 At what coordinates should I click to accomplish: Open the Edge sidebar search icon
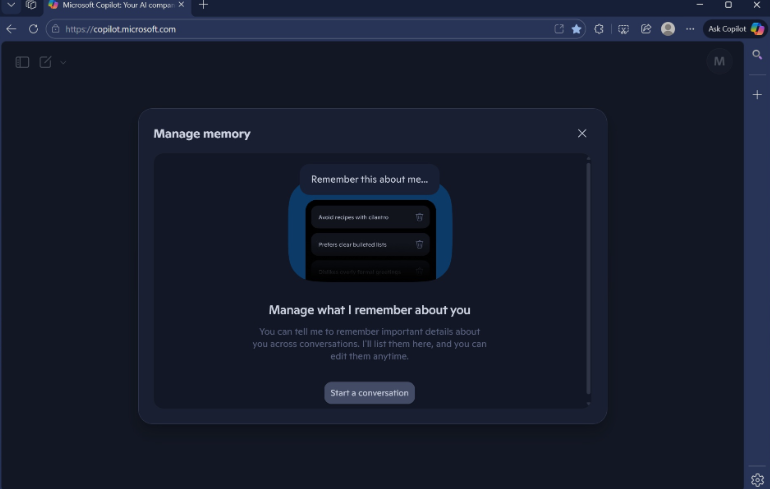pyautogui.click(x=757, y=55)
